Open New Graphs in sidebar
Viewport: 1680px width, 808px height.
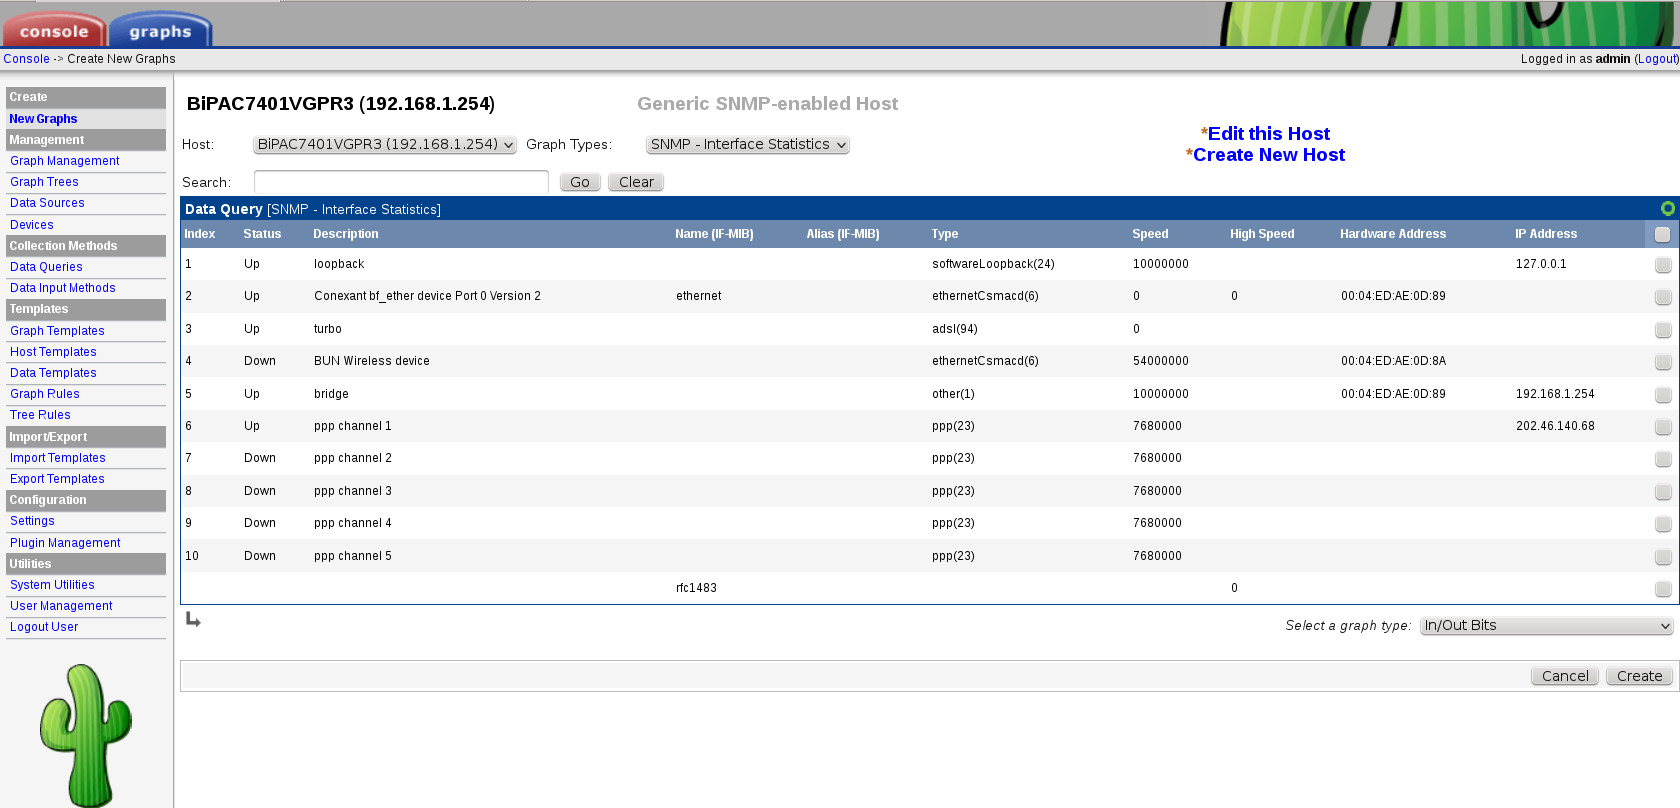[x=43, y=119]
